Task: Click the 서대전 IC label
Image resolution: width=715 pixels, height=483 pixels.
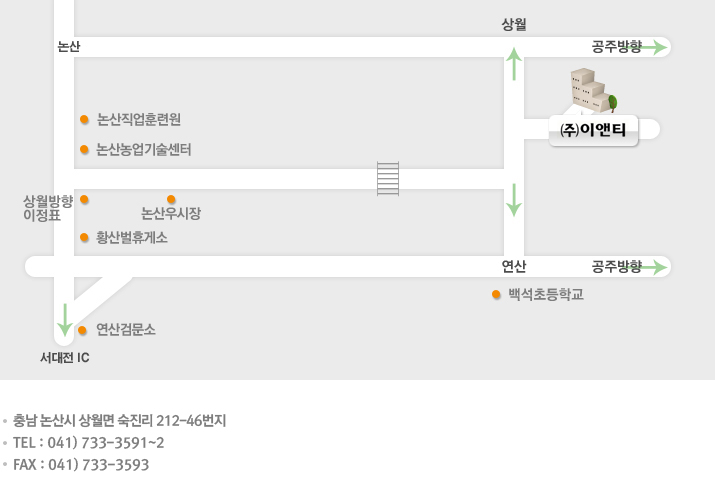Action: [65, 358]
